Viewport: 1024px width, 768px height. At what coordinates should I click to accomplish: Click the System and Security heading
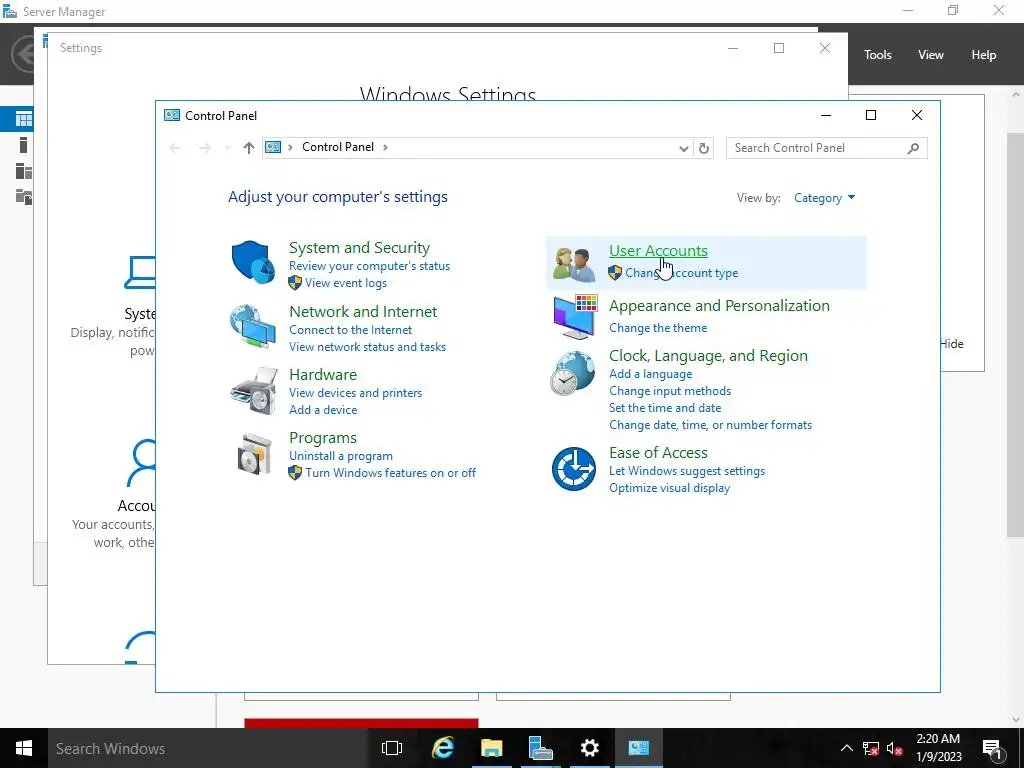359,248
